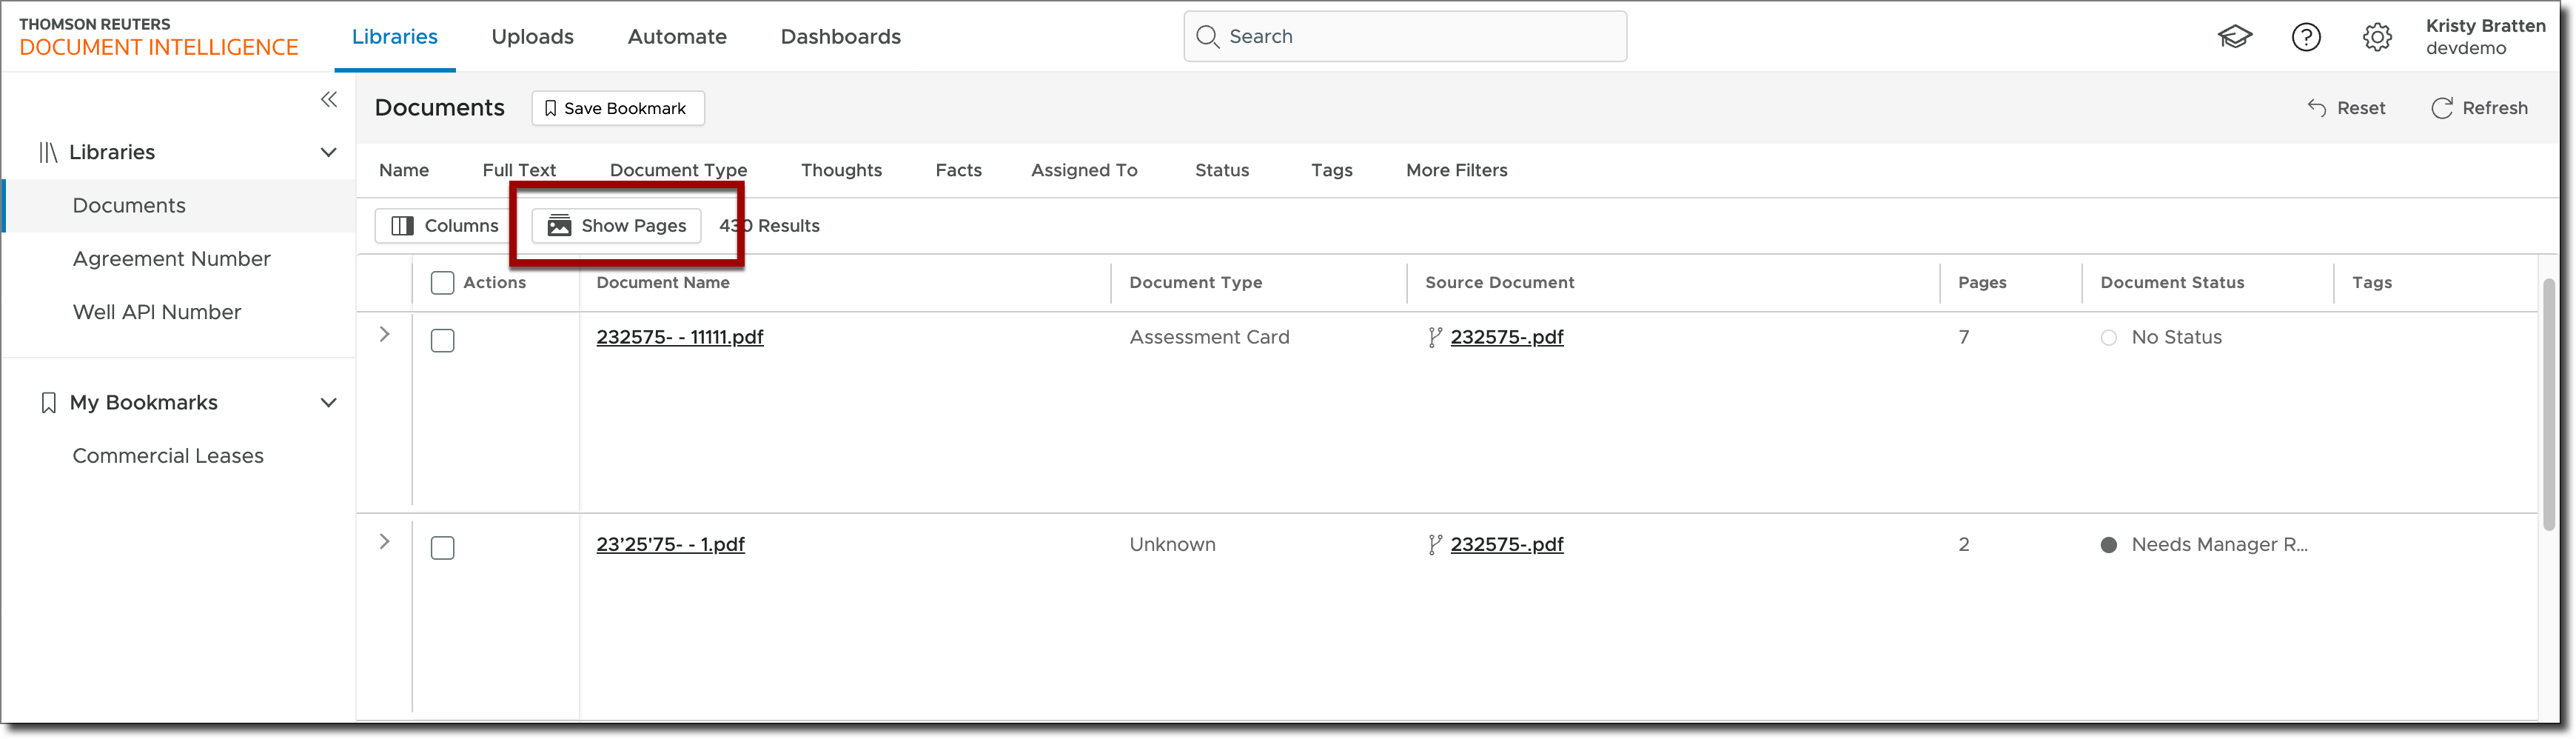
Task: Click the Libraries panel icon in sidebar
Action: click(x=47, y=151)
